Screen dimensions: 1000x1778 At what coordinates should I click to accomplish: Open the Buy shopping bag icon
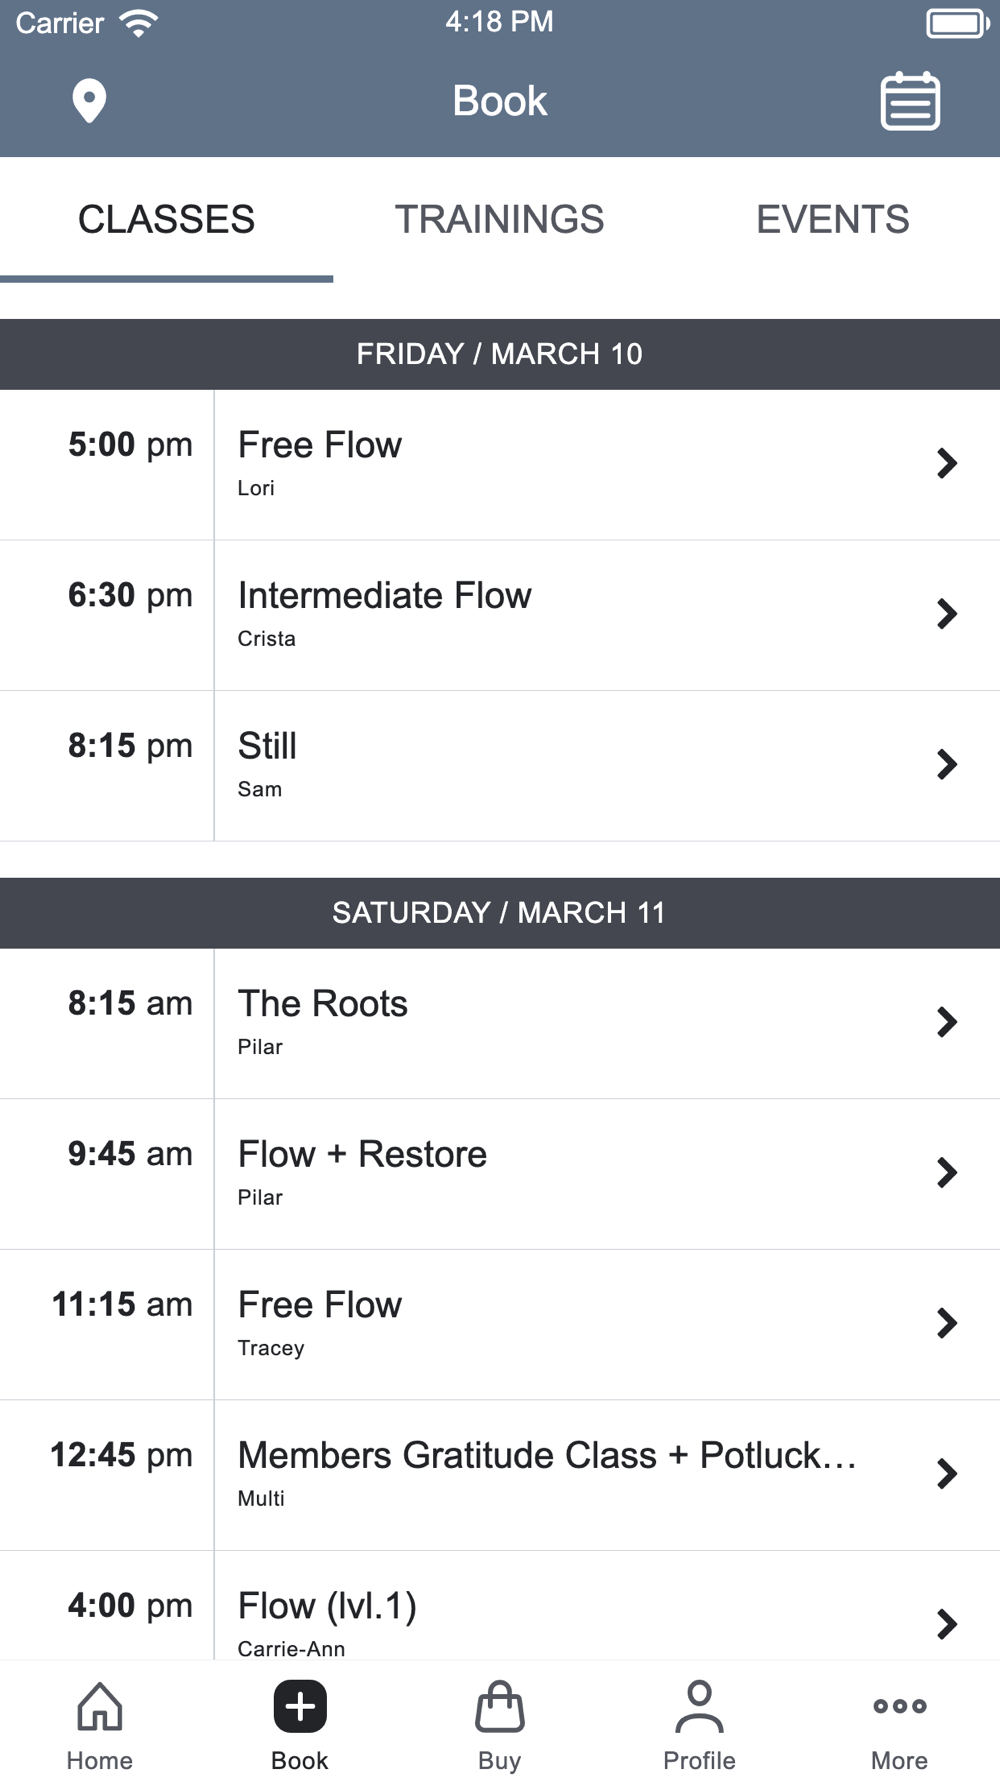pos(500,1707)
